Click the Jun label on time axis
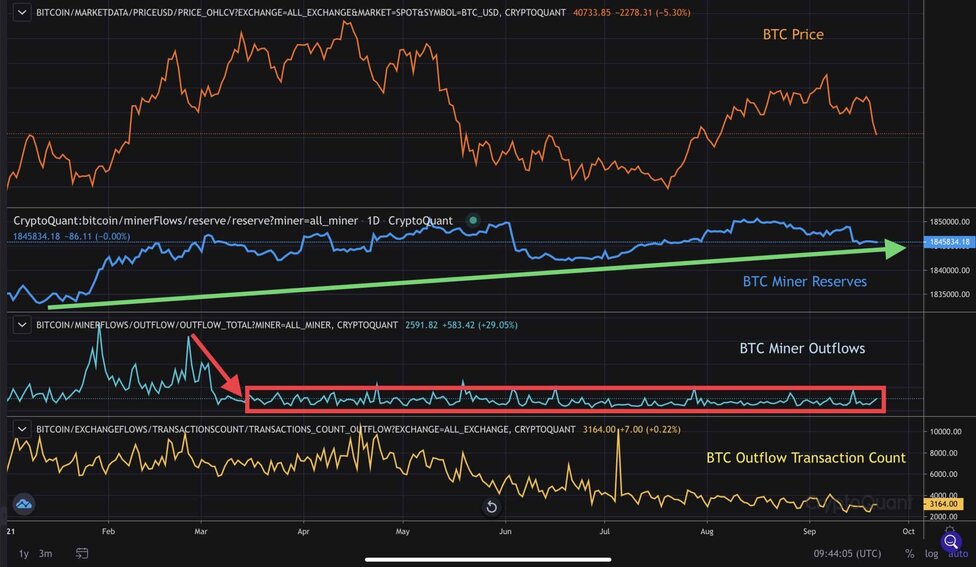Image resolution: width=976 pixels, height=567 pixels. click(x=505, y=532)
